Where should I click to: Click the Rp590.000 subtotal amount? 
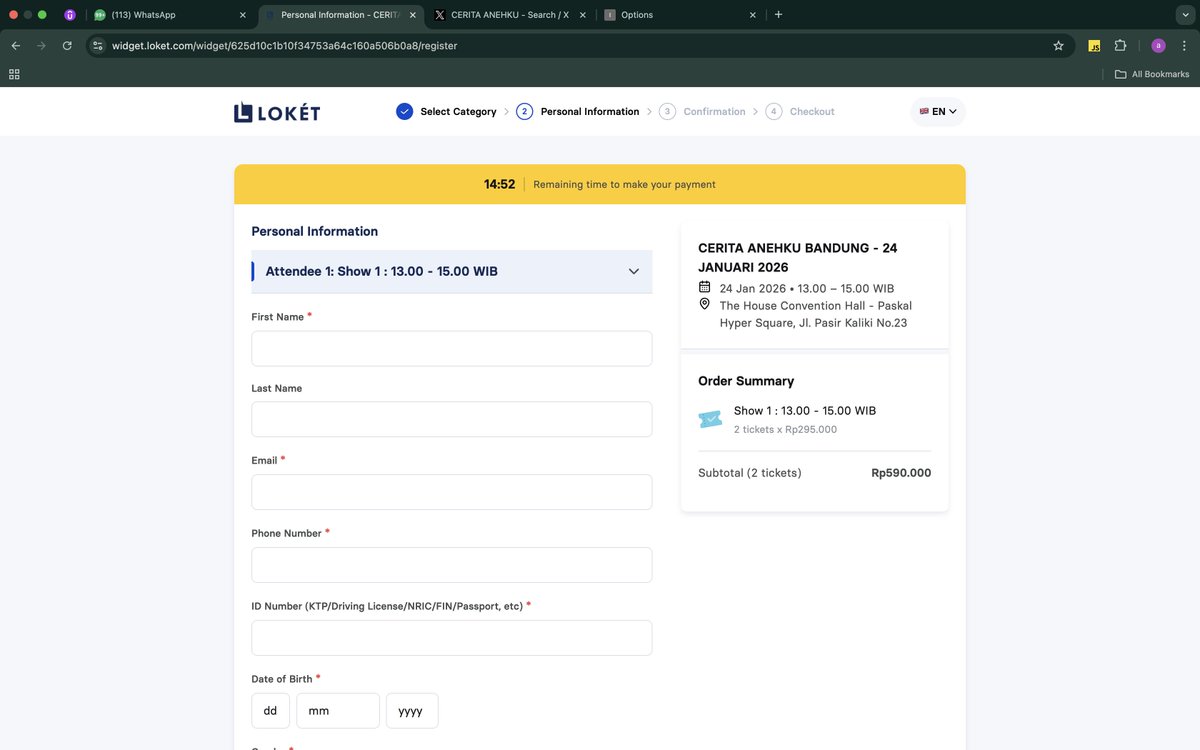coord(901,473)
